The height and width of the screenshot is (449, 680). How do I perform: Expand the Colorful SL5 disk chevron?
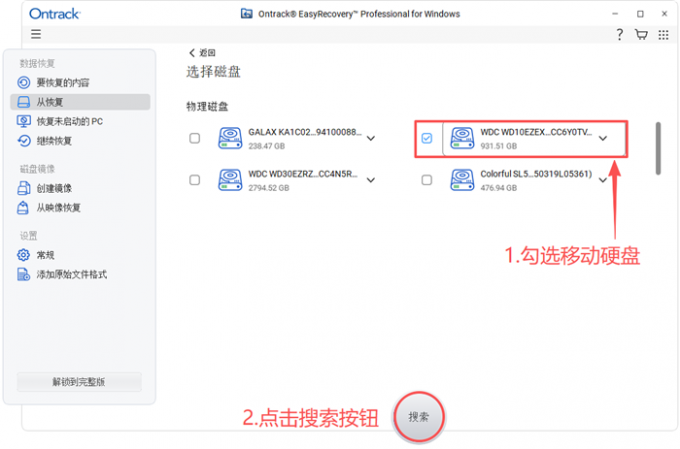(603, 180)
